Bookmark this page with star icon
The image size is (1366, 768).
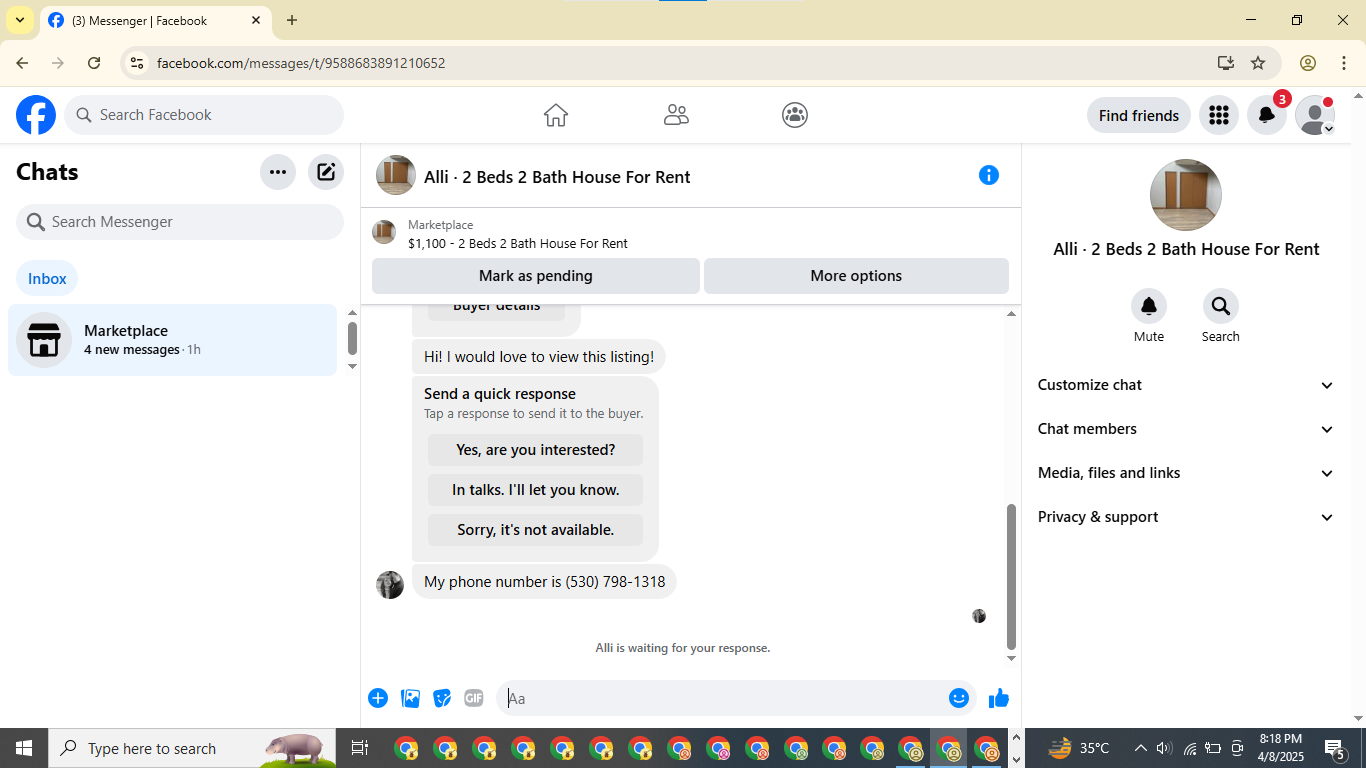[1258, 63]
